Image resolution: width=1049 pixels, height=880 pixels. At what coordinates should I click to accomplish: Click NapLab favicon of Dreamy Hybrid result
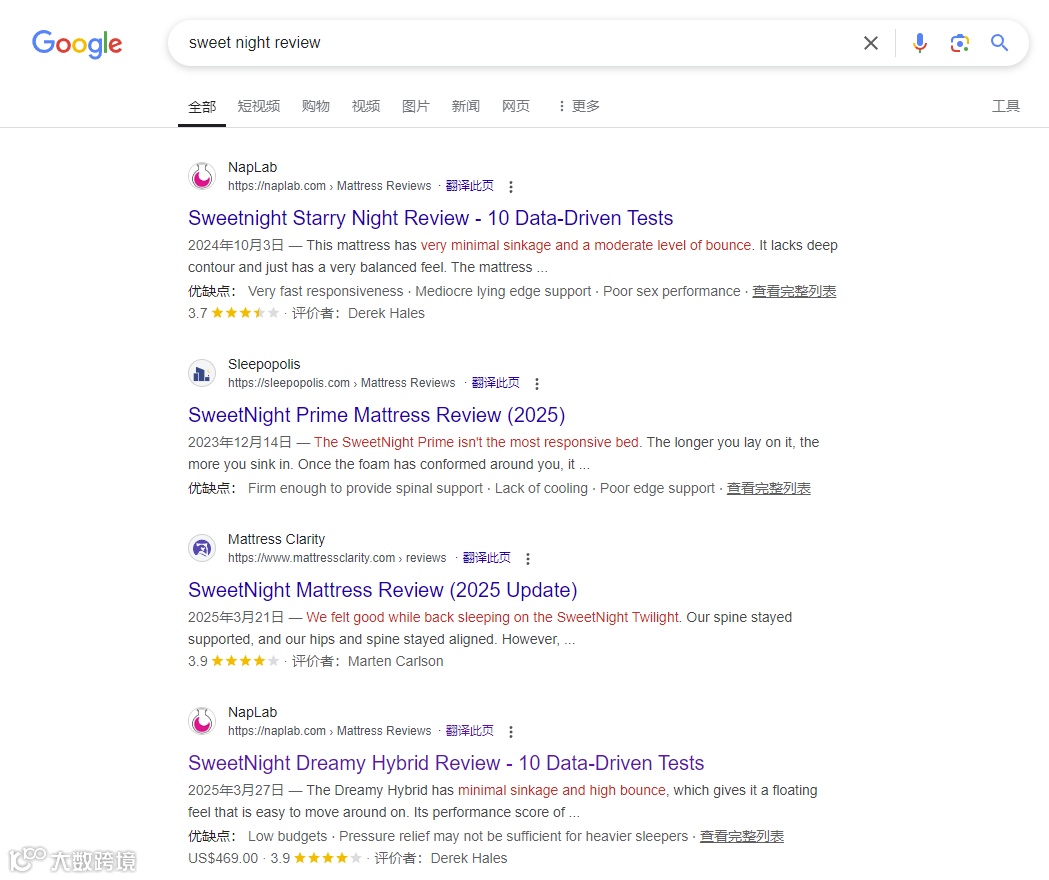(x=202, y=722)
